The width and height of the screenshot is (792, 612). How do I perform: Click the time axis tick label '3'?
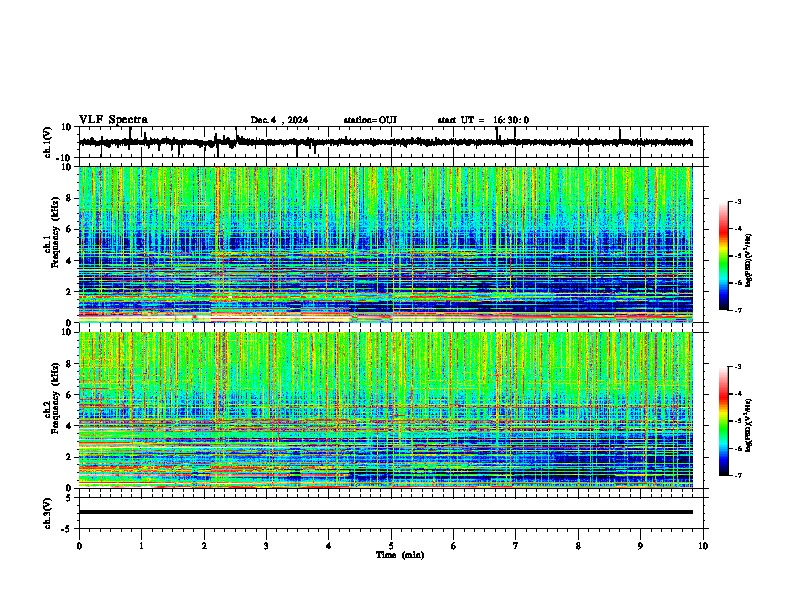click(x=266, y=546)
